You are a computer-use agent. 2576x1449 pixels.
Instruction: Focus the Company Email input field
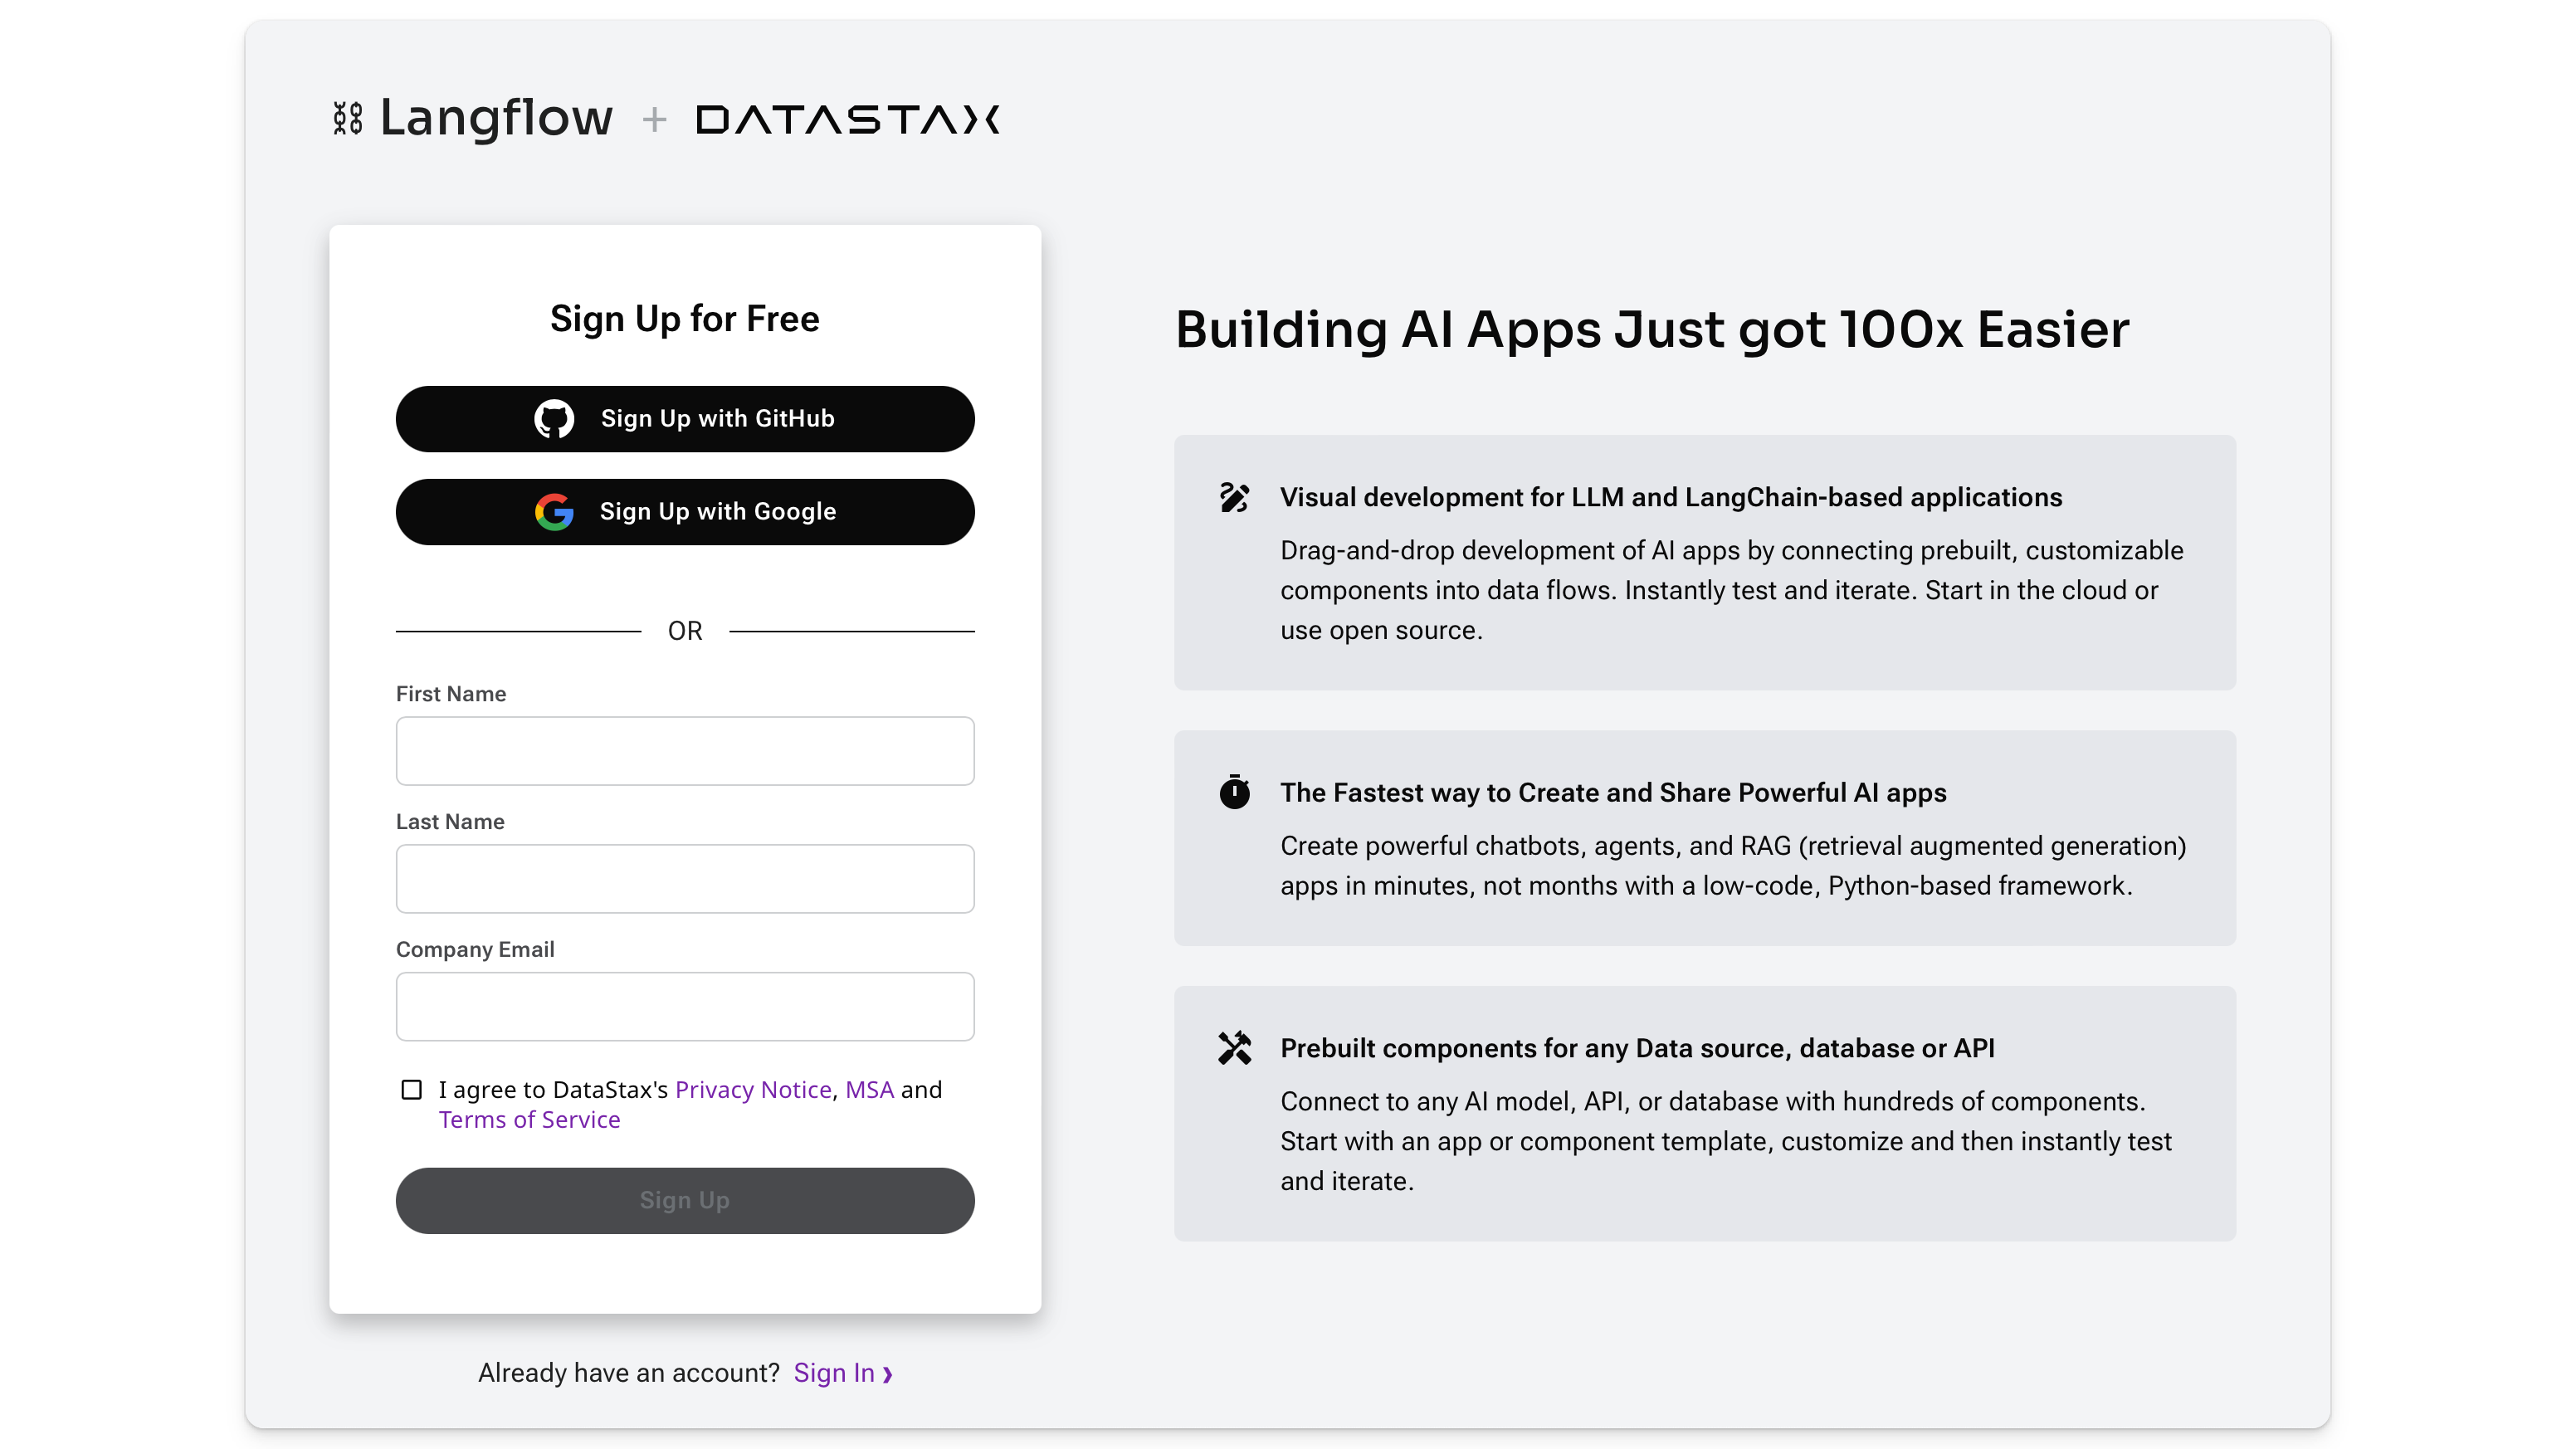(685, 1006)
